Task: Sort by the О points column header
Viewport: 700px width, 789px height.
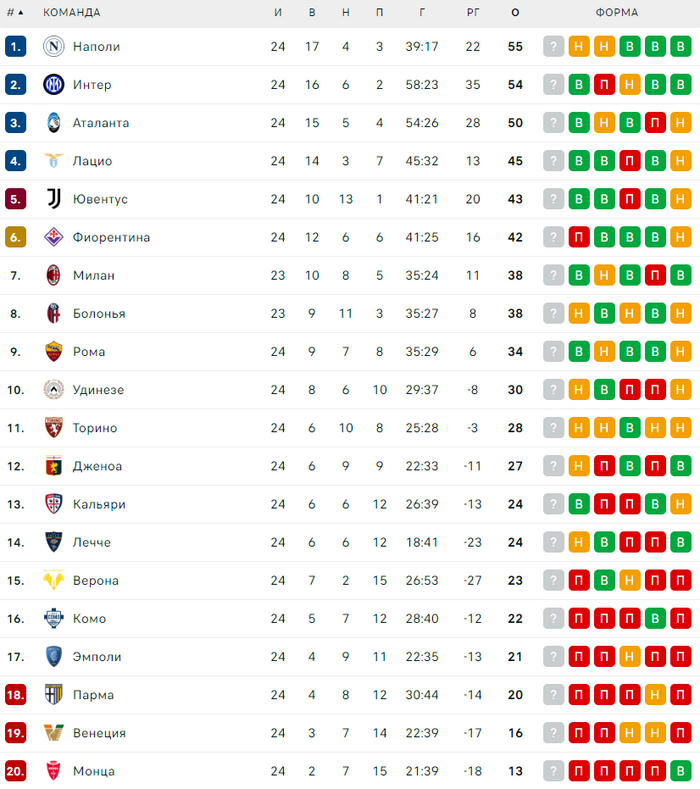Action: click(515, 13)
